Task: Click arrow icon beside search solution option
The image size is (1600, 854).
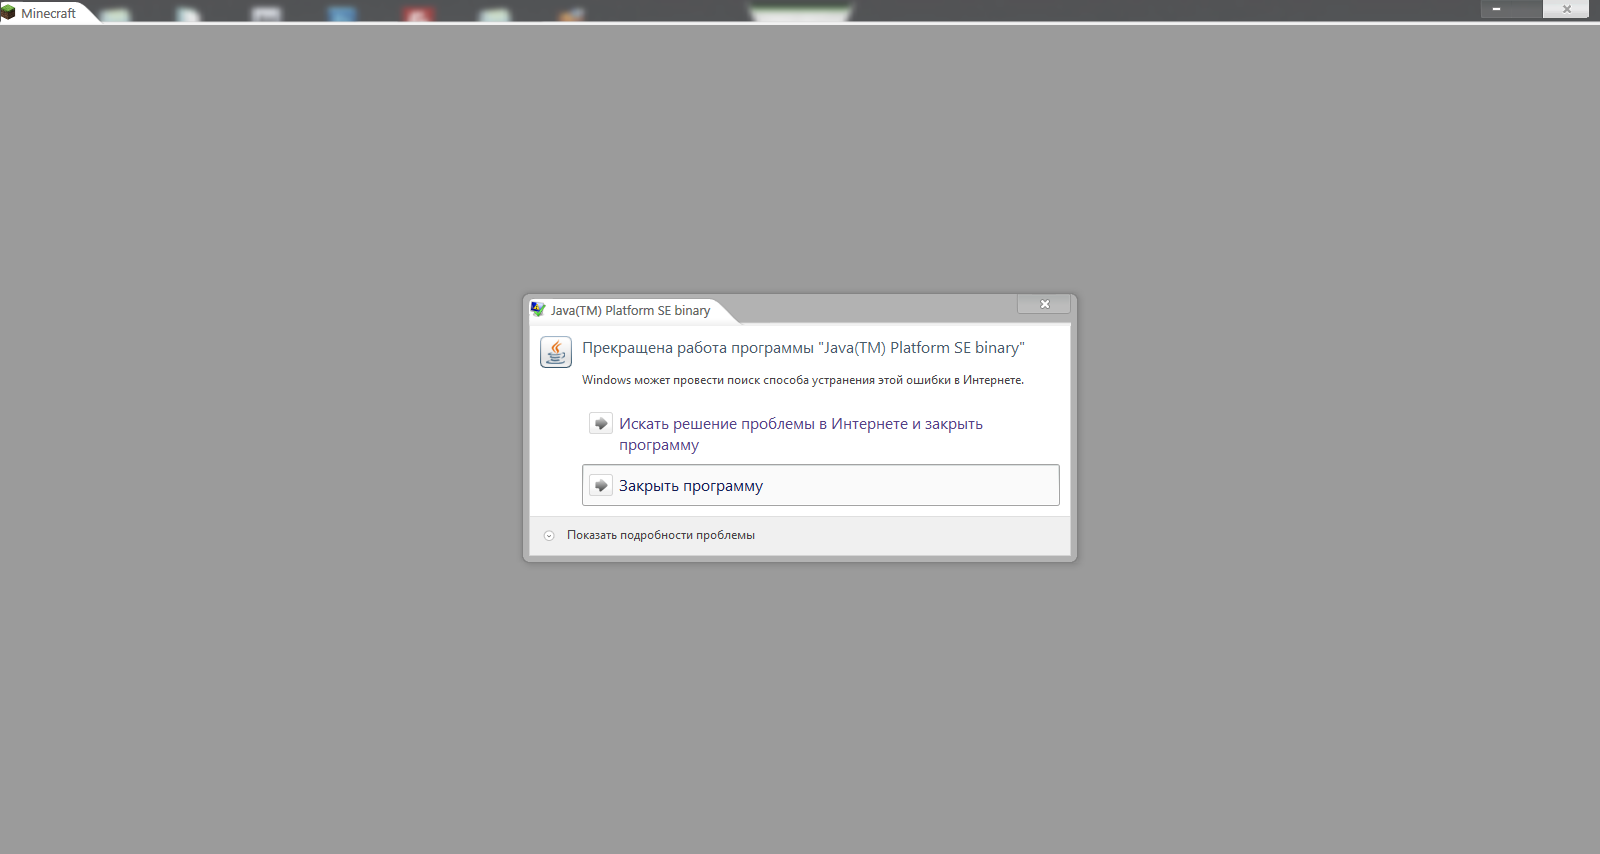Action: pos(601,424)
